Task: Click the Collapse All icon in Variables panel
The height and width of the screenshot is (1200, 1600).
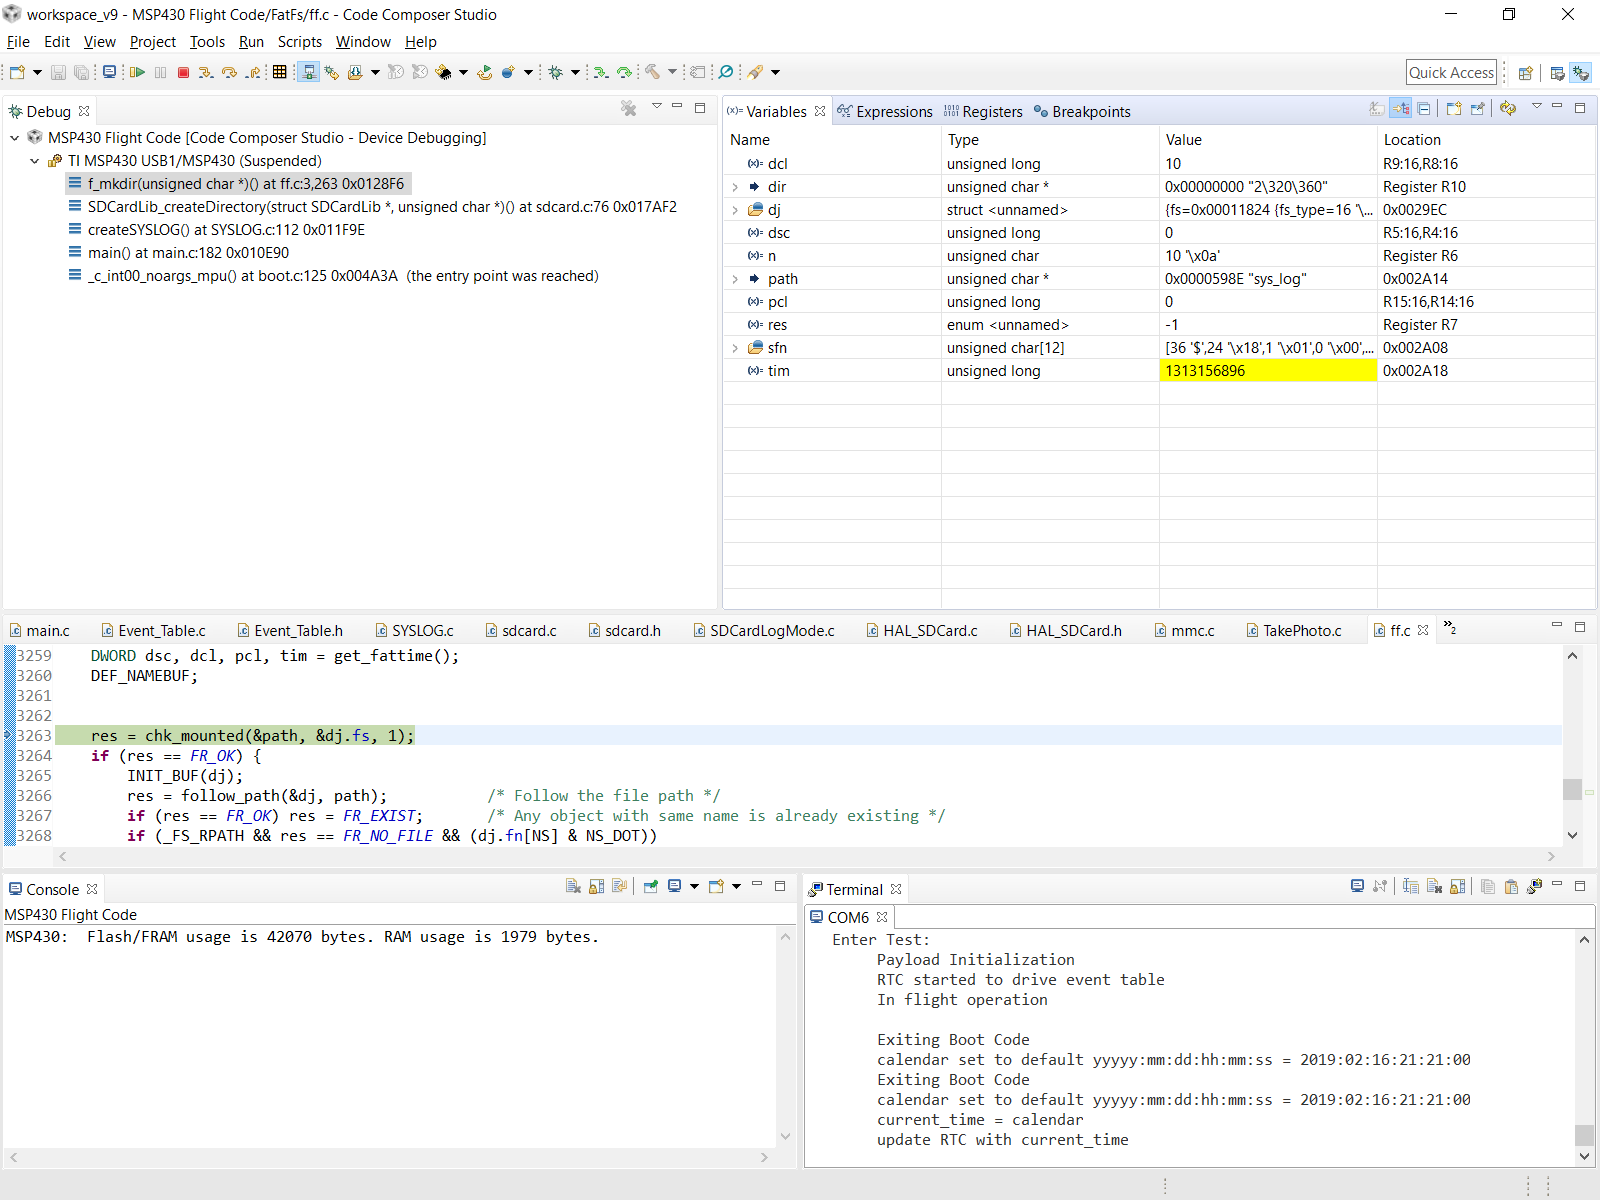Action: 1424,109
